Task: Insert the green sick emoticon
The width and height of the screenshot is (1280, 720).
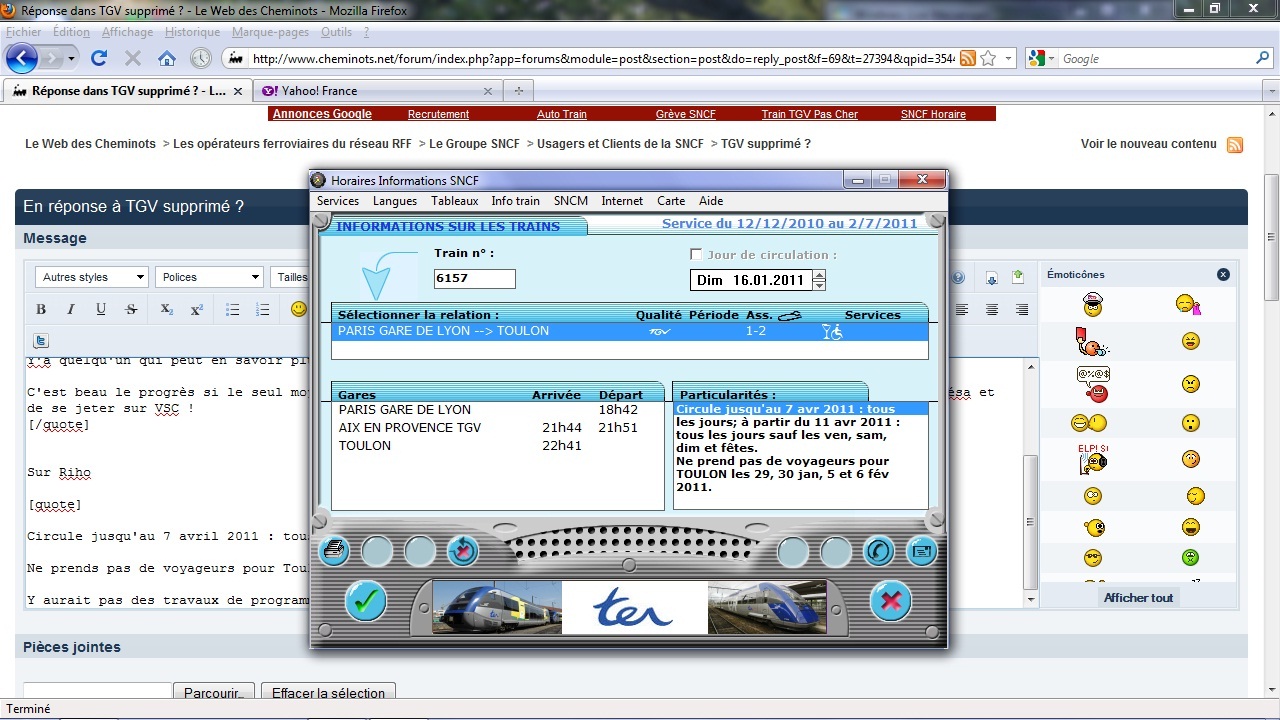Action: tap(1190, 557)
